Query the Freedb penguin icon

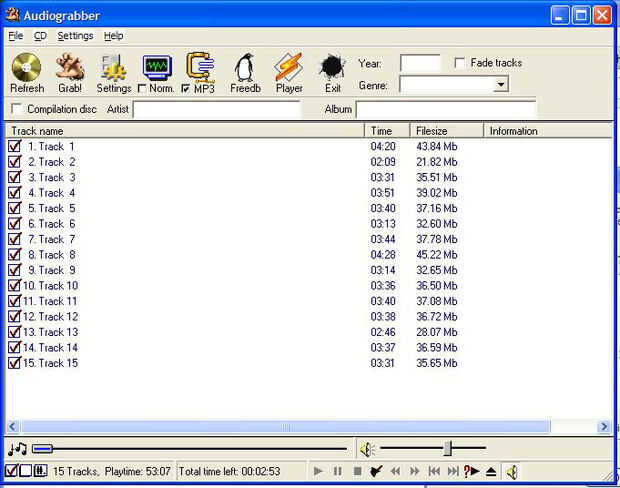(x=245, y=67)
